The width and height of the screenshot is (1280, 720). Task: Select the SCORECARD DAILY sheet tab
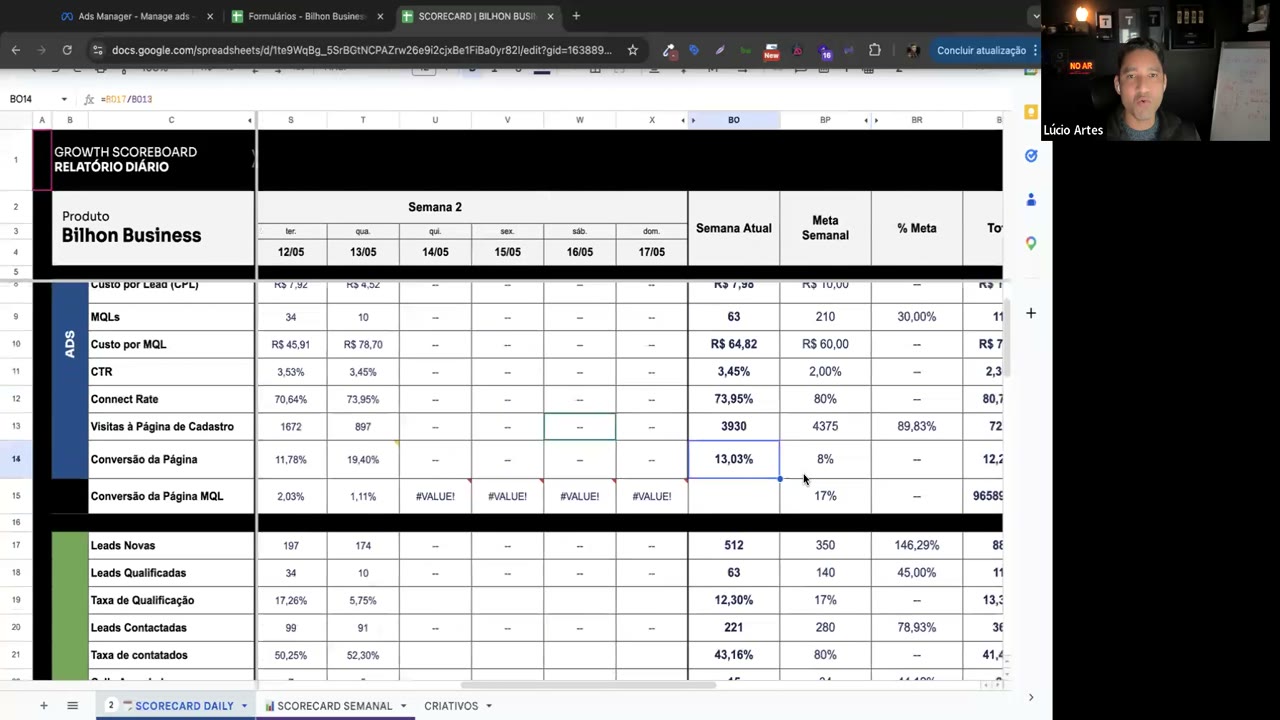(177, 706)
